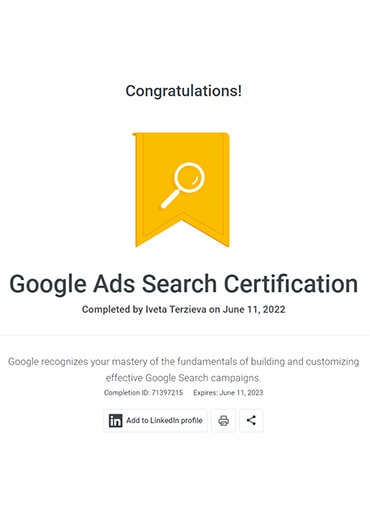Image resolution: width=370 pixels, height=510 pixels.
Task: Click the horizontal divider below the completion line
Action: (185, 335)
